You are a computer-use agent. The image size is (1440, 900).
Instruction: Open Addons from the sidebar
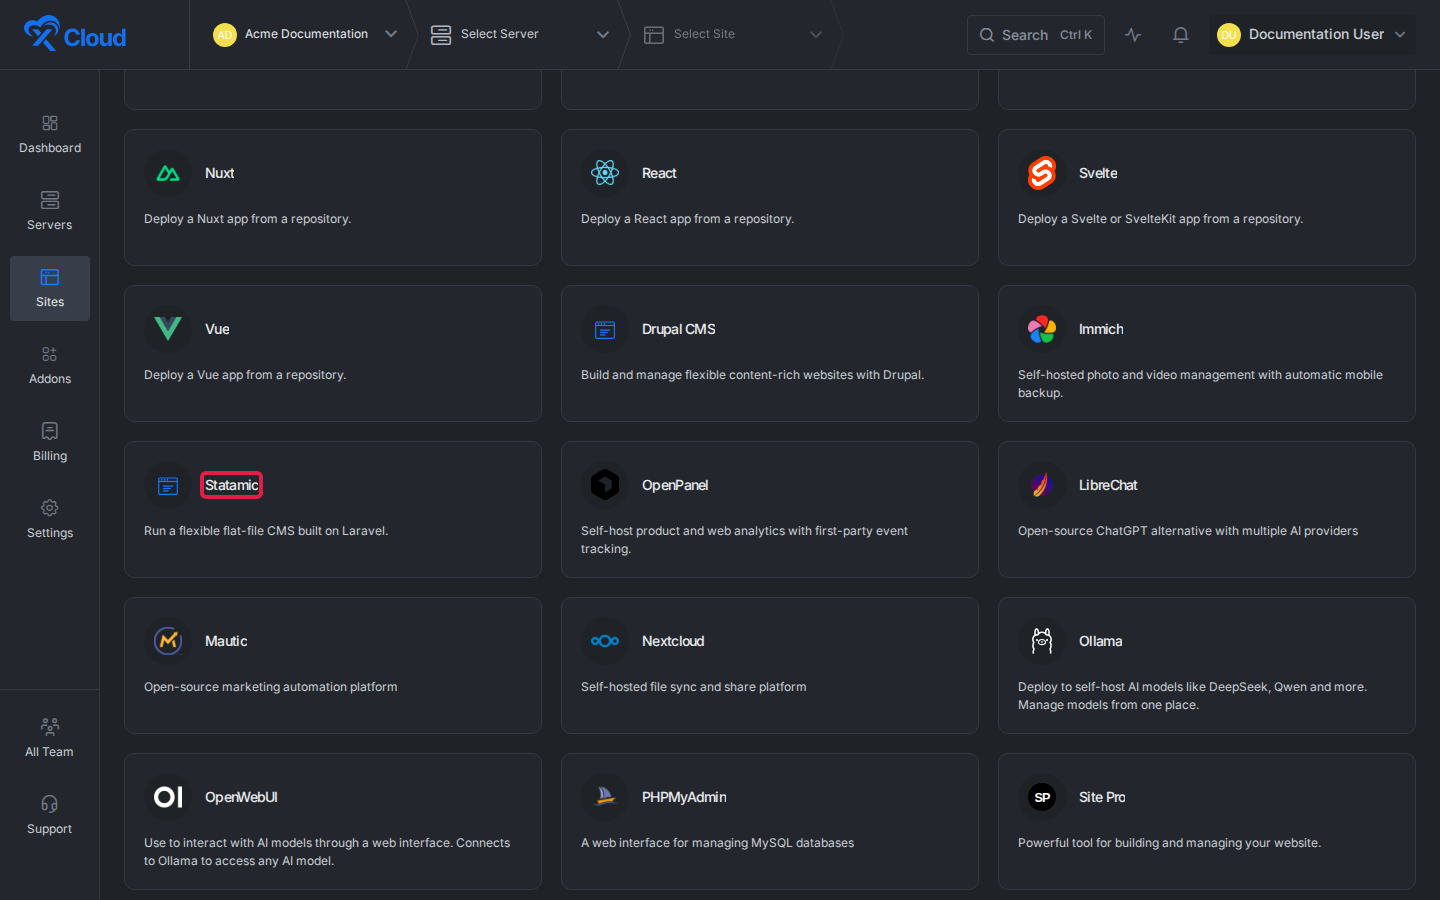[x=50, y=365]
